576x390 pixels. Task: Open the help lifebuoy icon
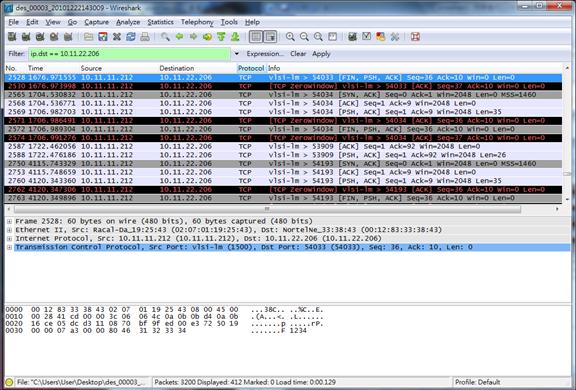[415, 37]
